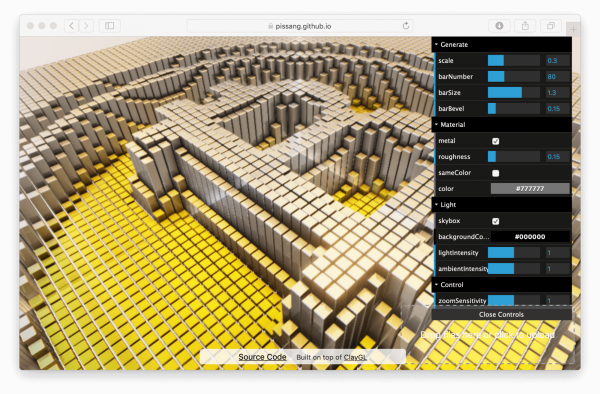
Task: Add a new tab with plus
Action: click(573, 29)
